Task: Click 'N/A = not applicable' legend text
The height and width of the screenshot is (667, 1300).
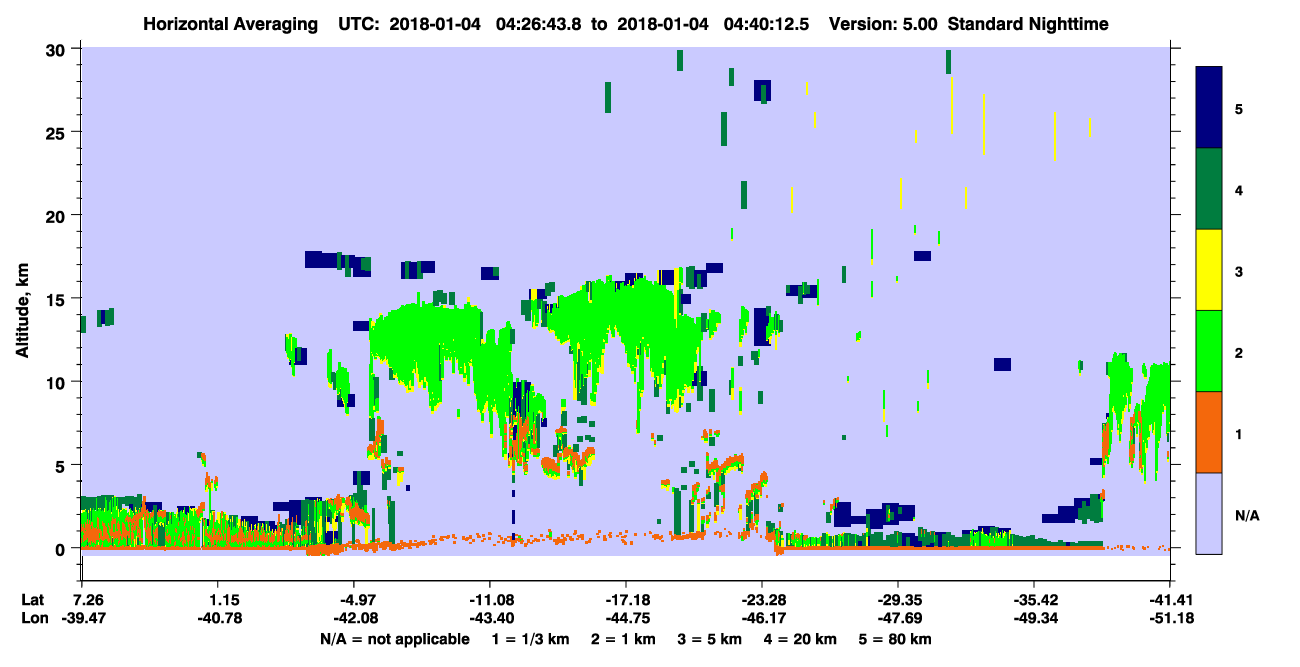Action: coord(394,639)
